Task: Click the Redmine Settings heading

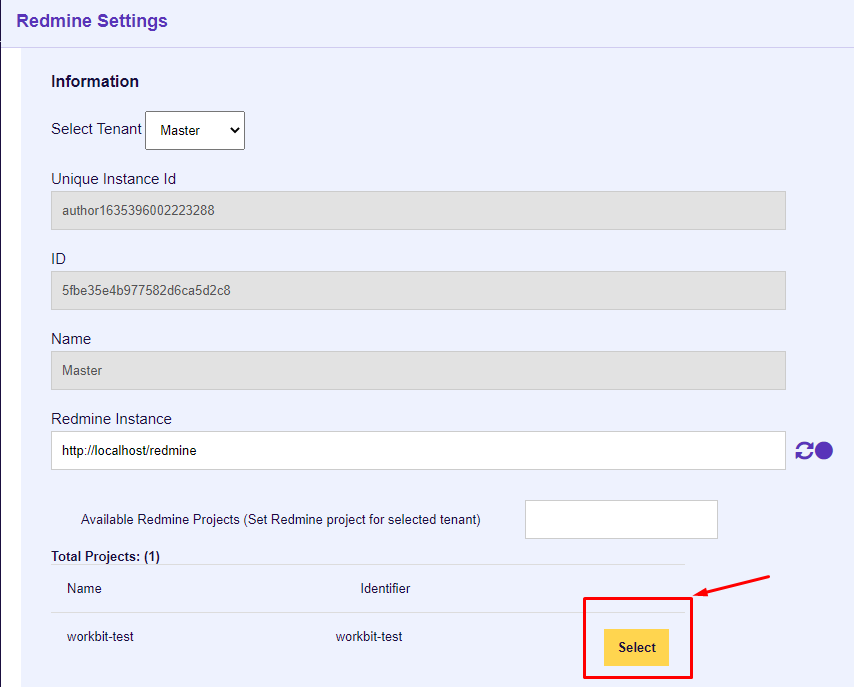Action: pos(91,20)
